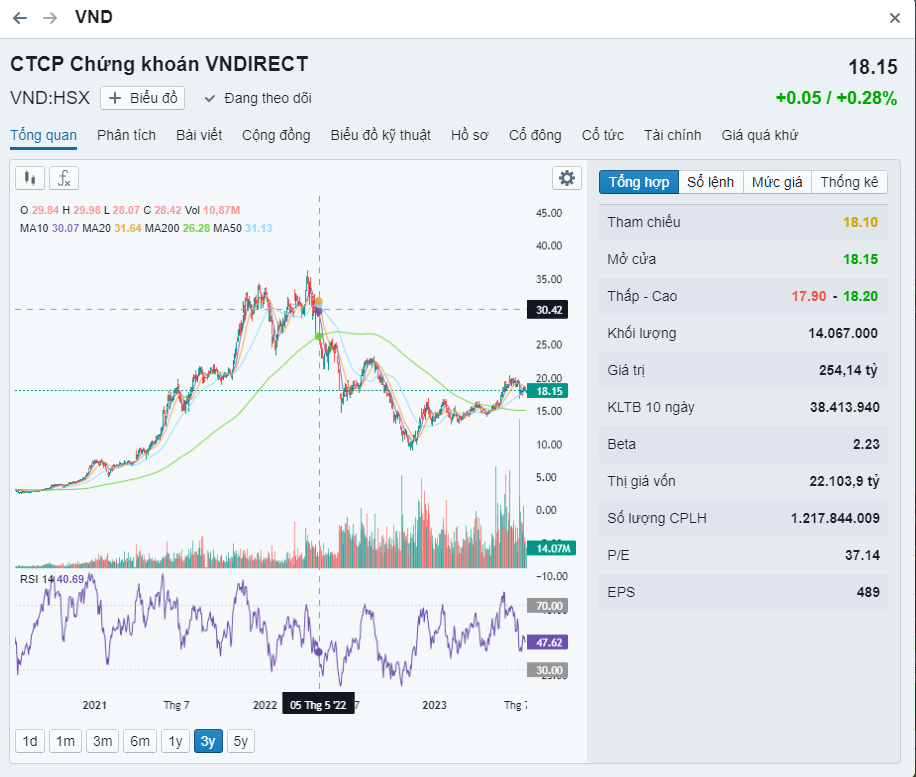Click the back arrow navigation icon
The image size is (916, 777).
pos(20,18)
